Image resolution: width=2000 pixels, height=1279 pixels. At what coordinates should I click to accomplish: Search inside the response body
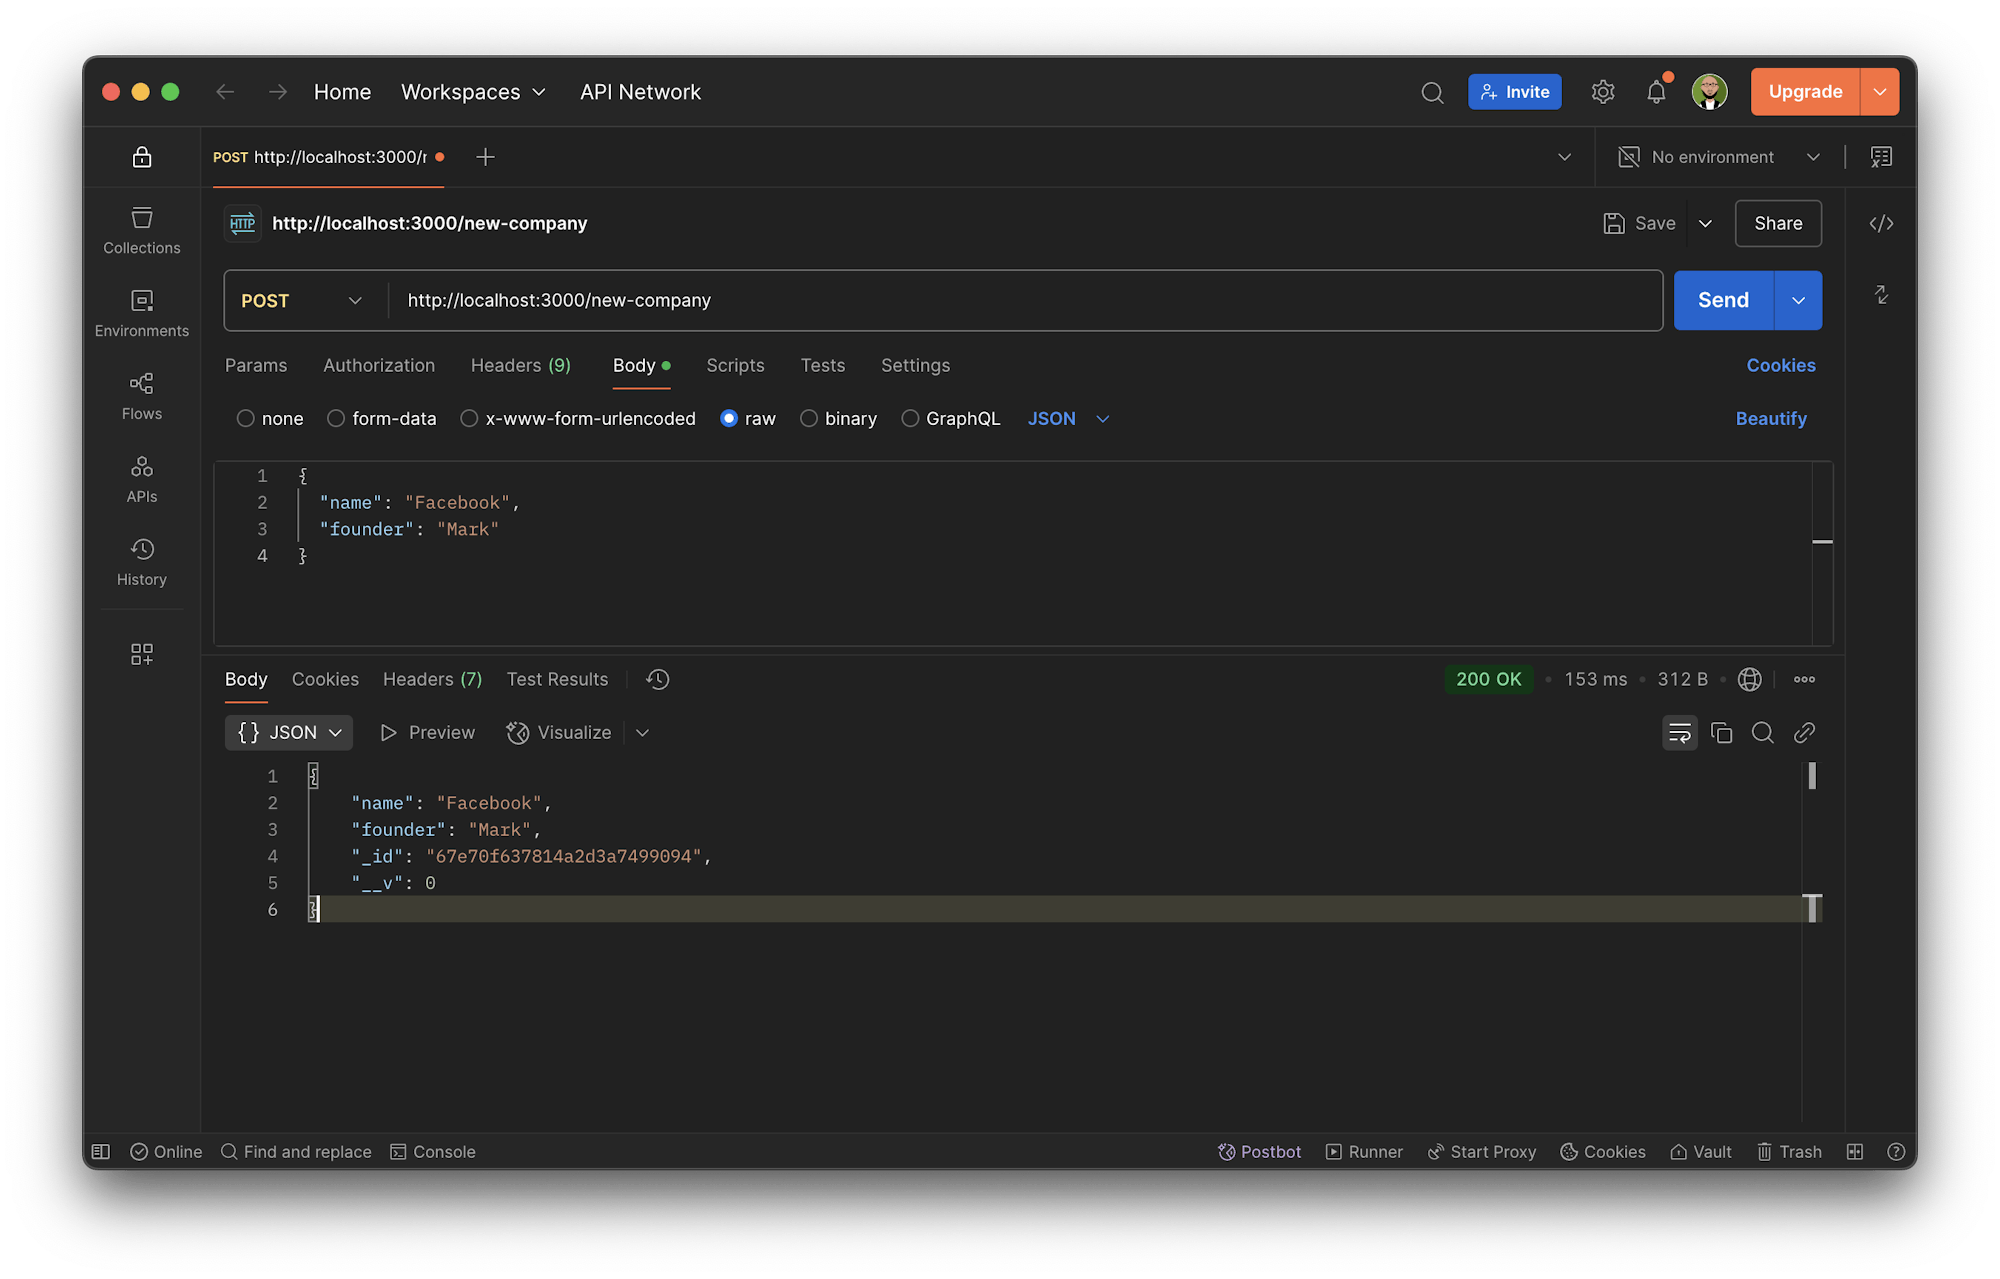pyautogui.click(x=1762, y=733)
